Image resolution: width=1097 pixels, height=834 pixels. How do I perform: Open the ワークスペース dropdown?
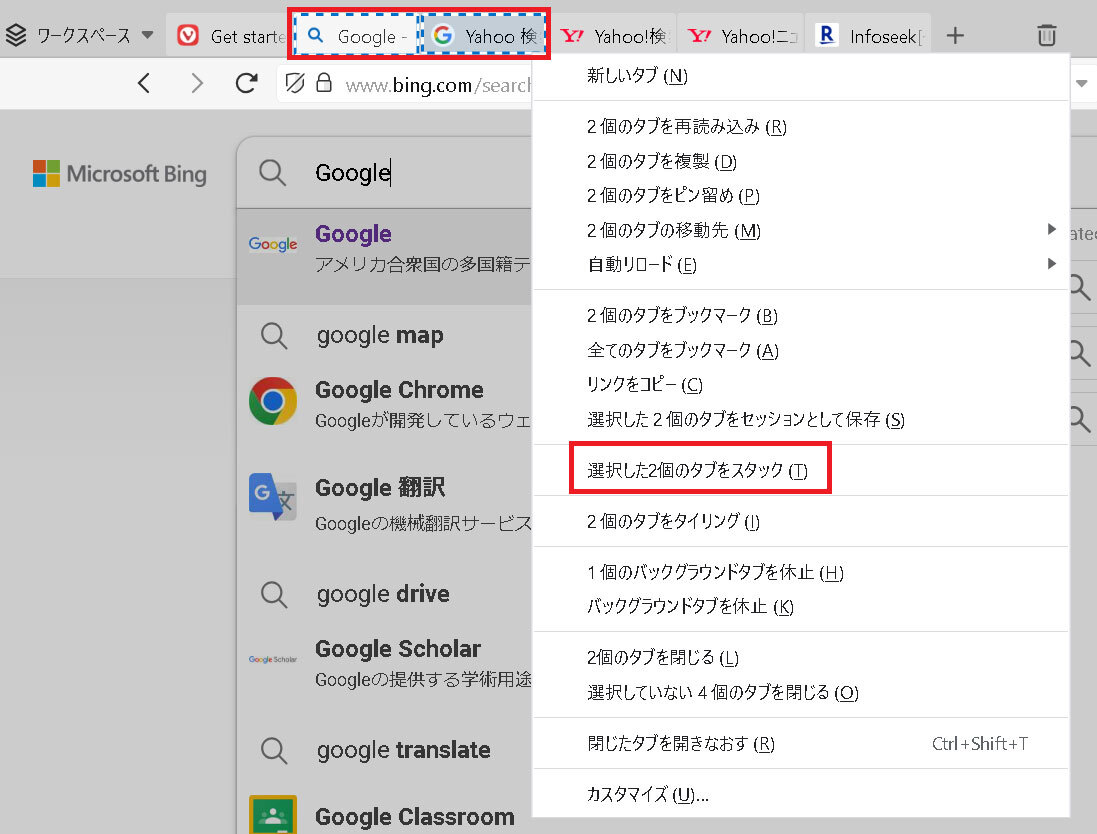80,36
